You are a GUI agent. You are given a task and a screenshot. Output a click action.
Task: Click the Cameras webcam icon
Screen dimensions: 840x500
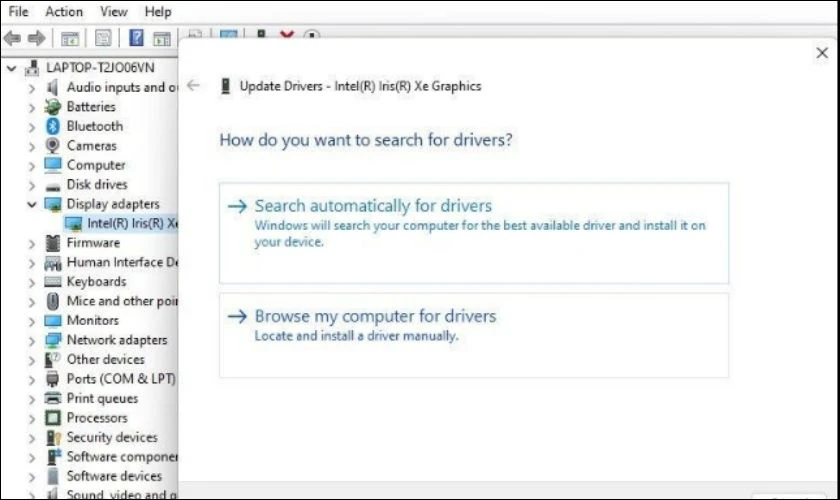pos(52,145)
